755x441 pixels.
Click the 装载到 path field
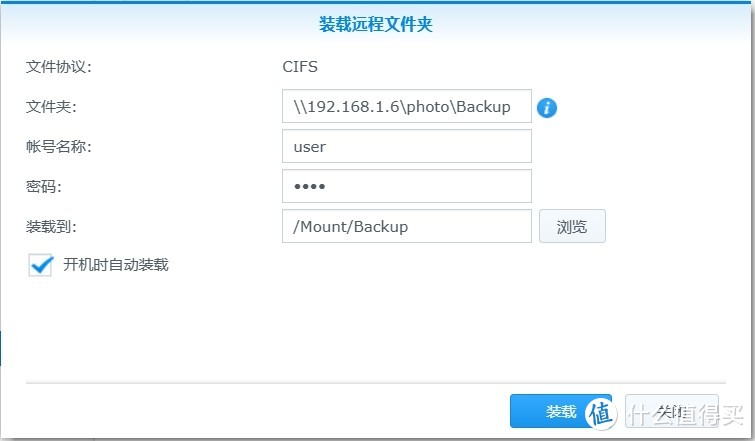click(x=406, y=226)
